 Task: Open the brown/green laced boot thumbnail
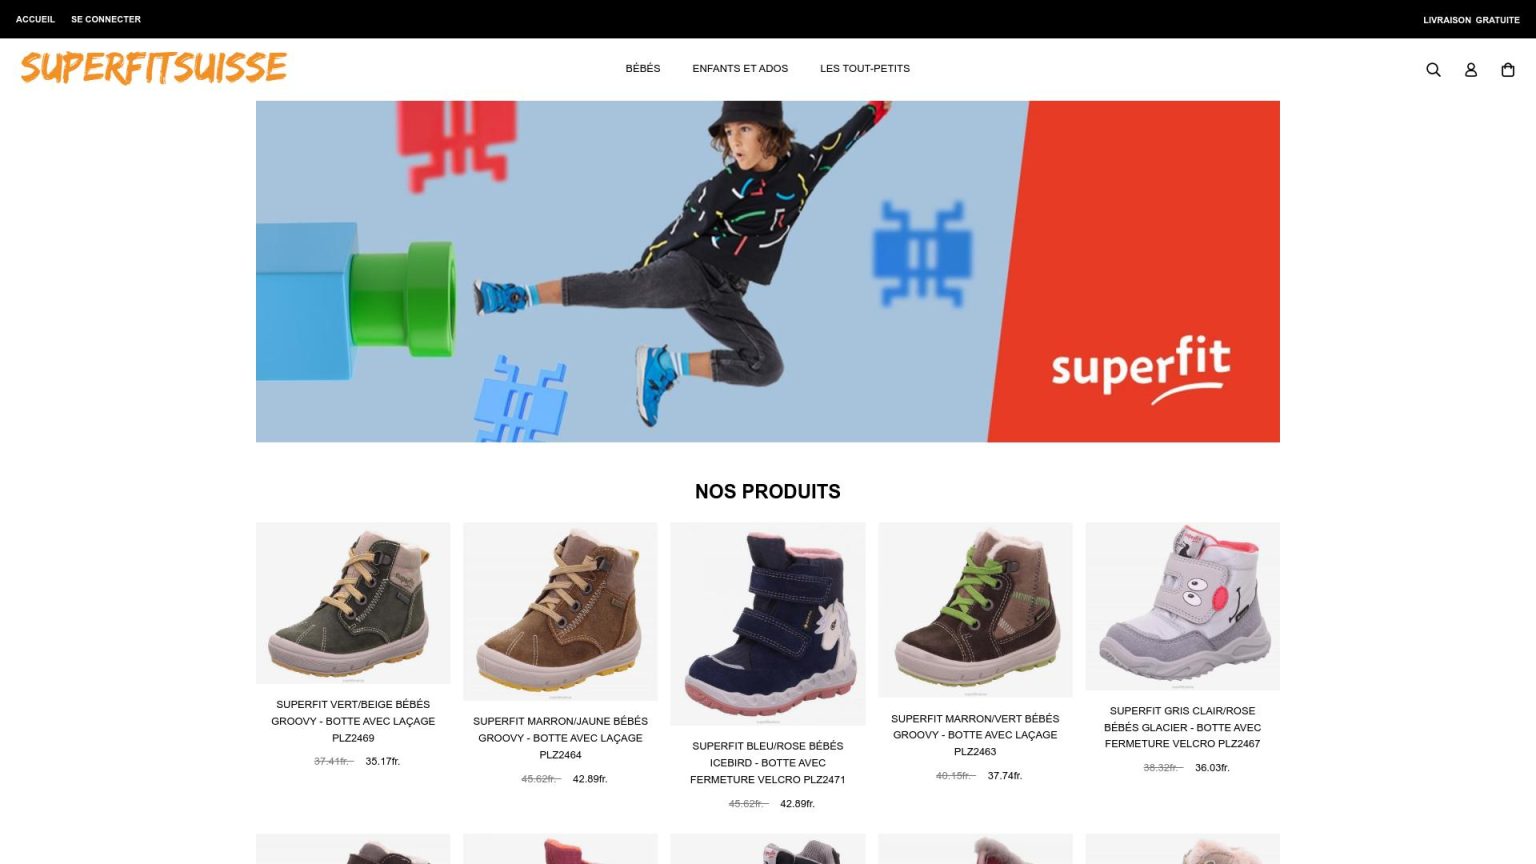(975, 610)
